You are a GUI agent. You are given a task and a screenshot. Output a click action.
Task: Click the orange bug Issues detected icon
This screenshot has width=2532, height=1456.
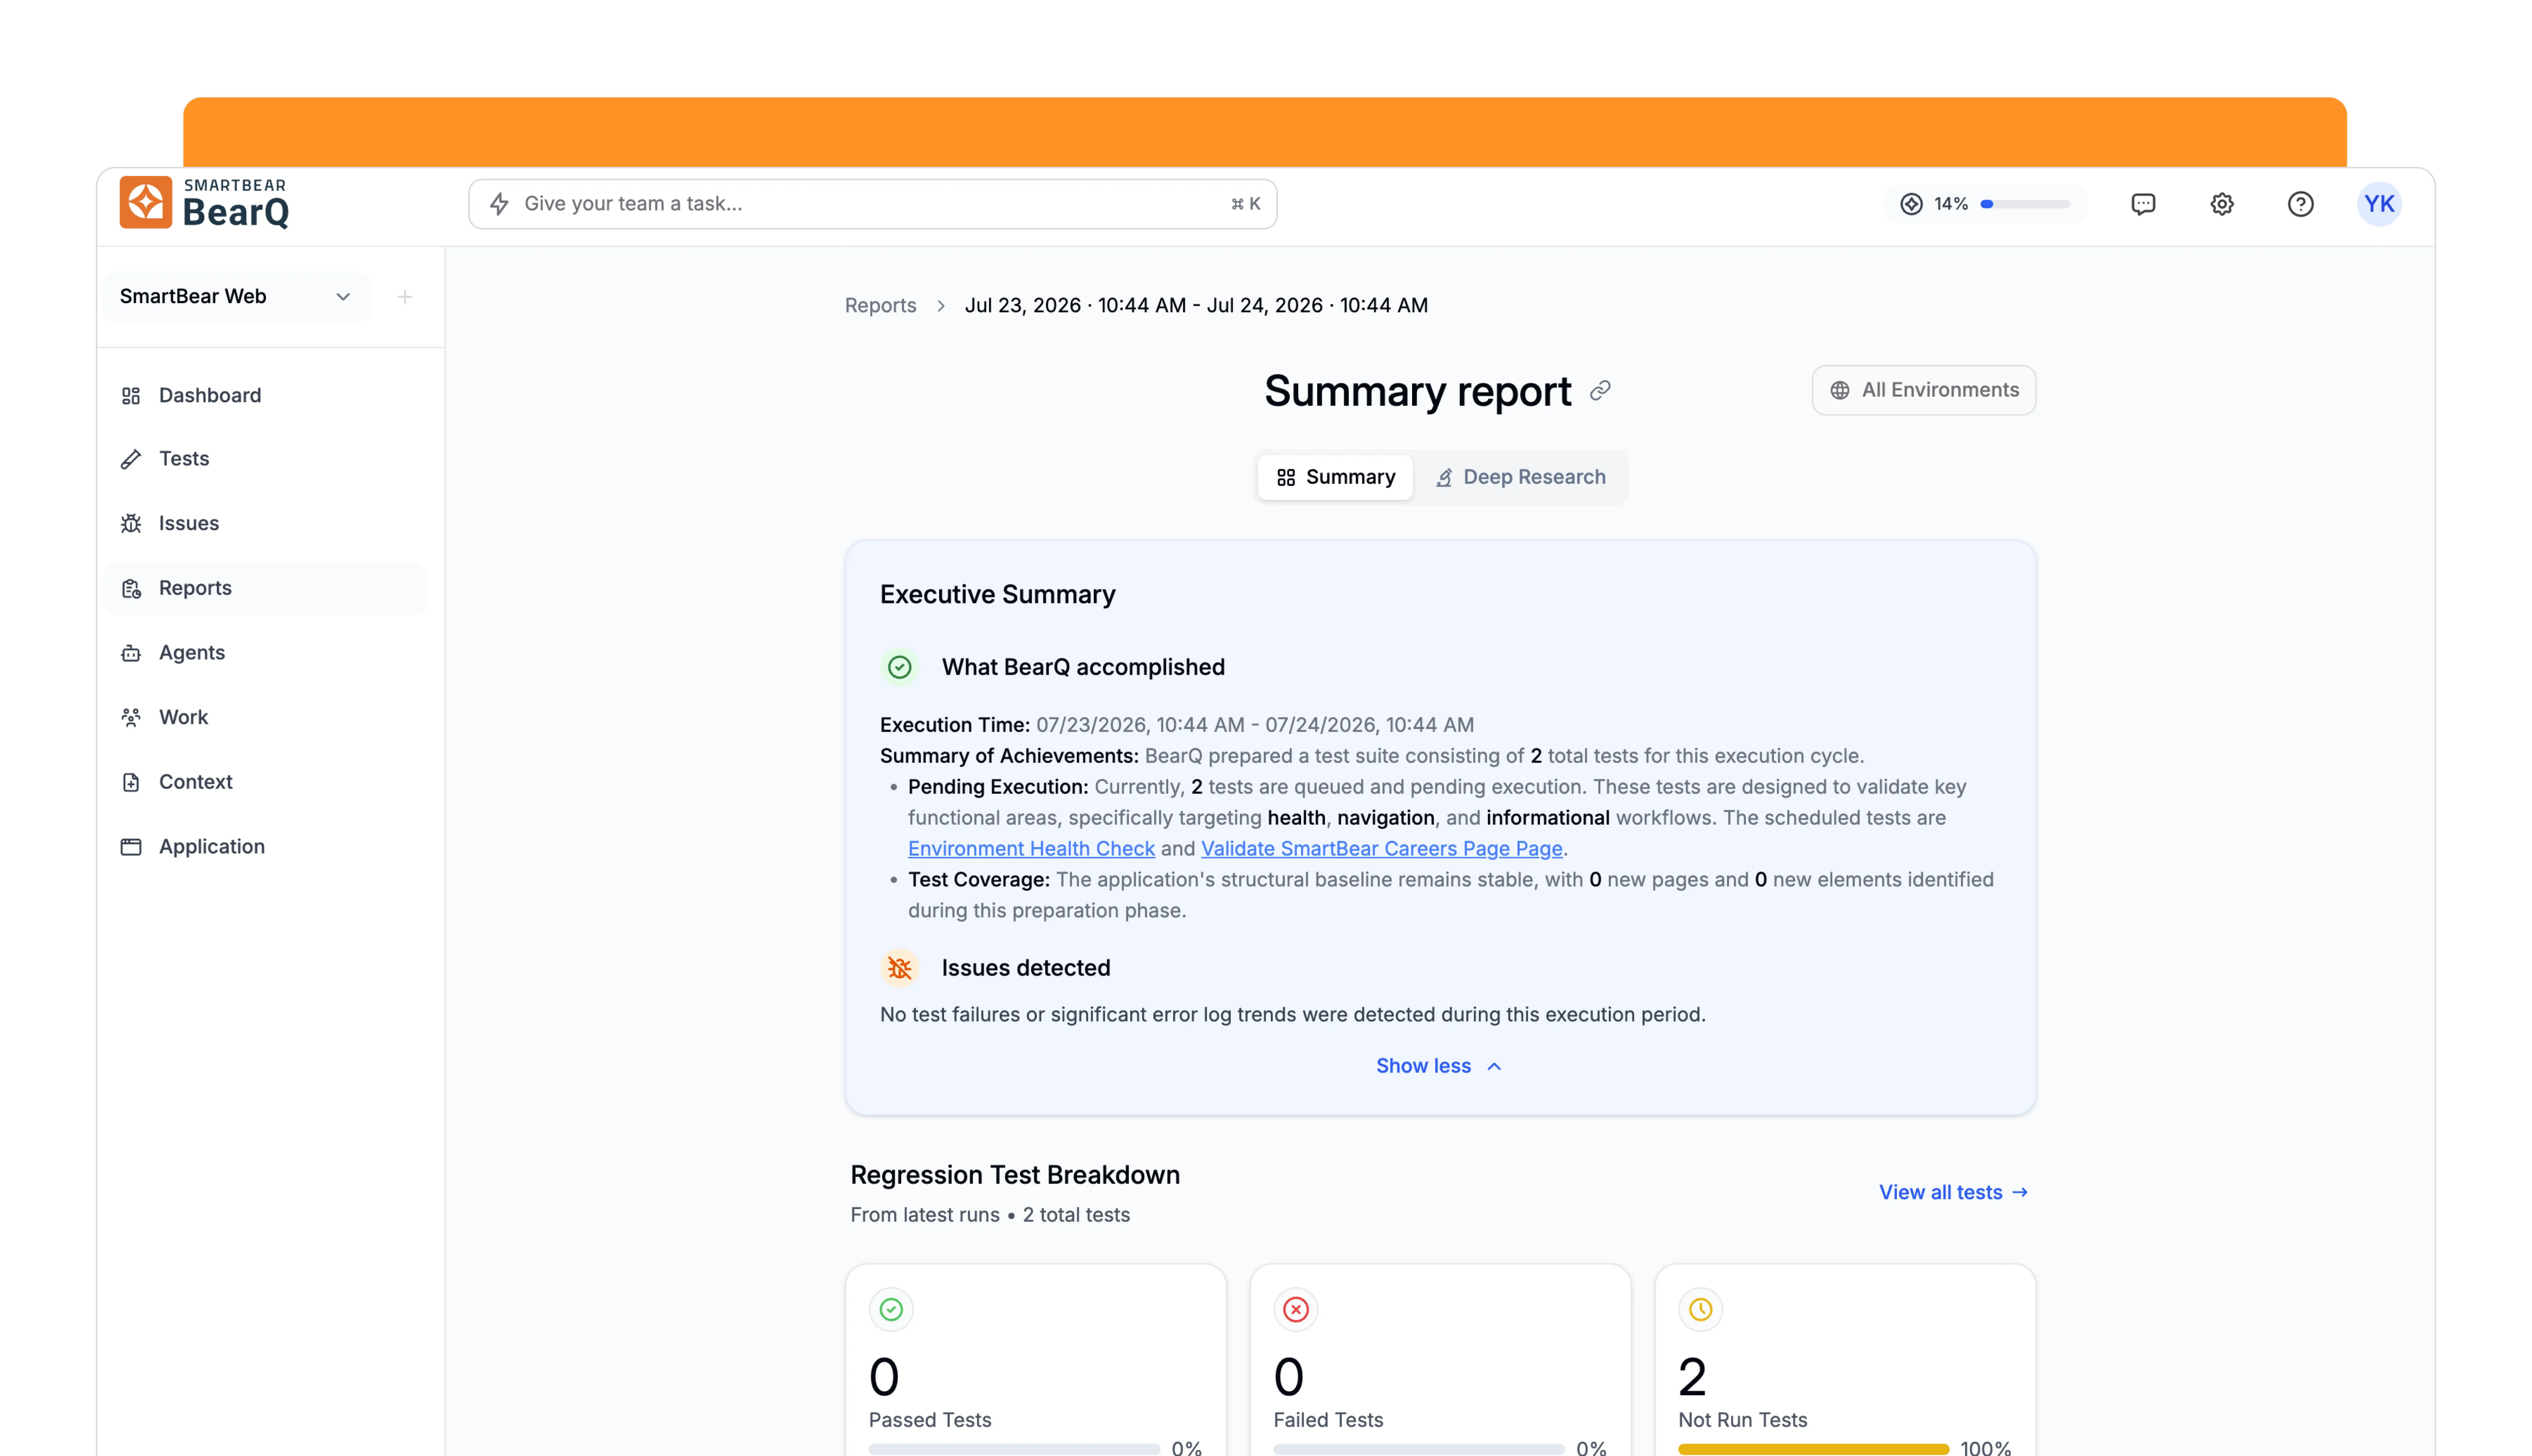(900, 968)
